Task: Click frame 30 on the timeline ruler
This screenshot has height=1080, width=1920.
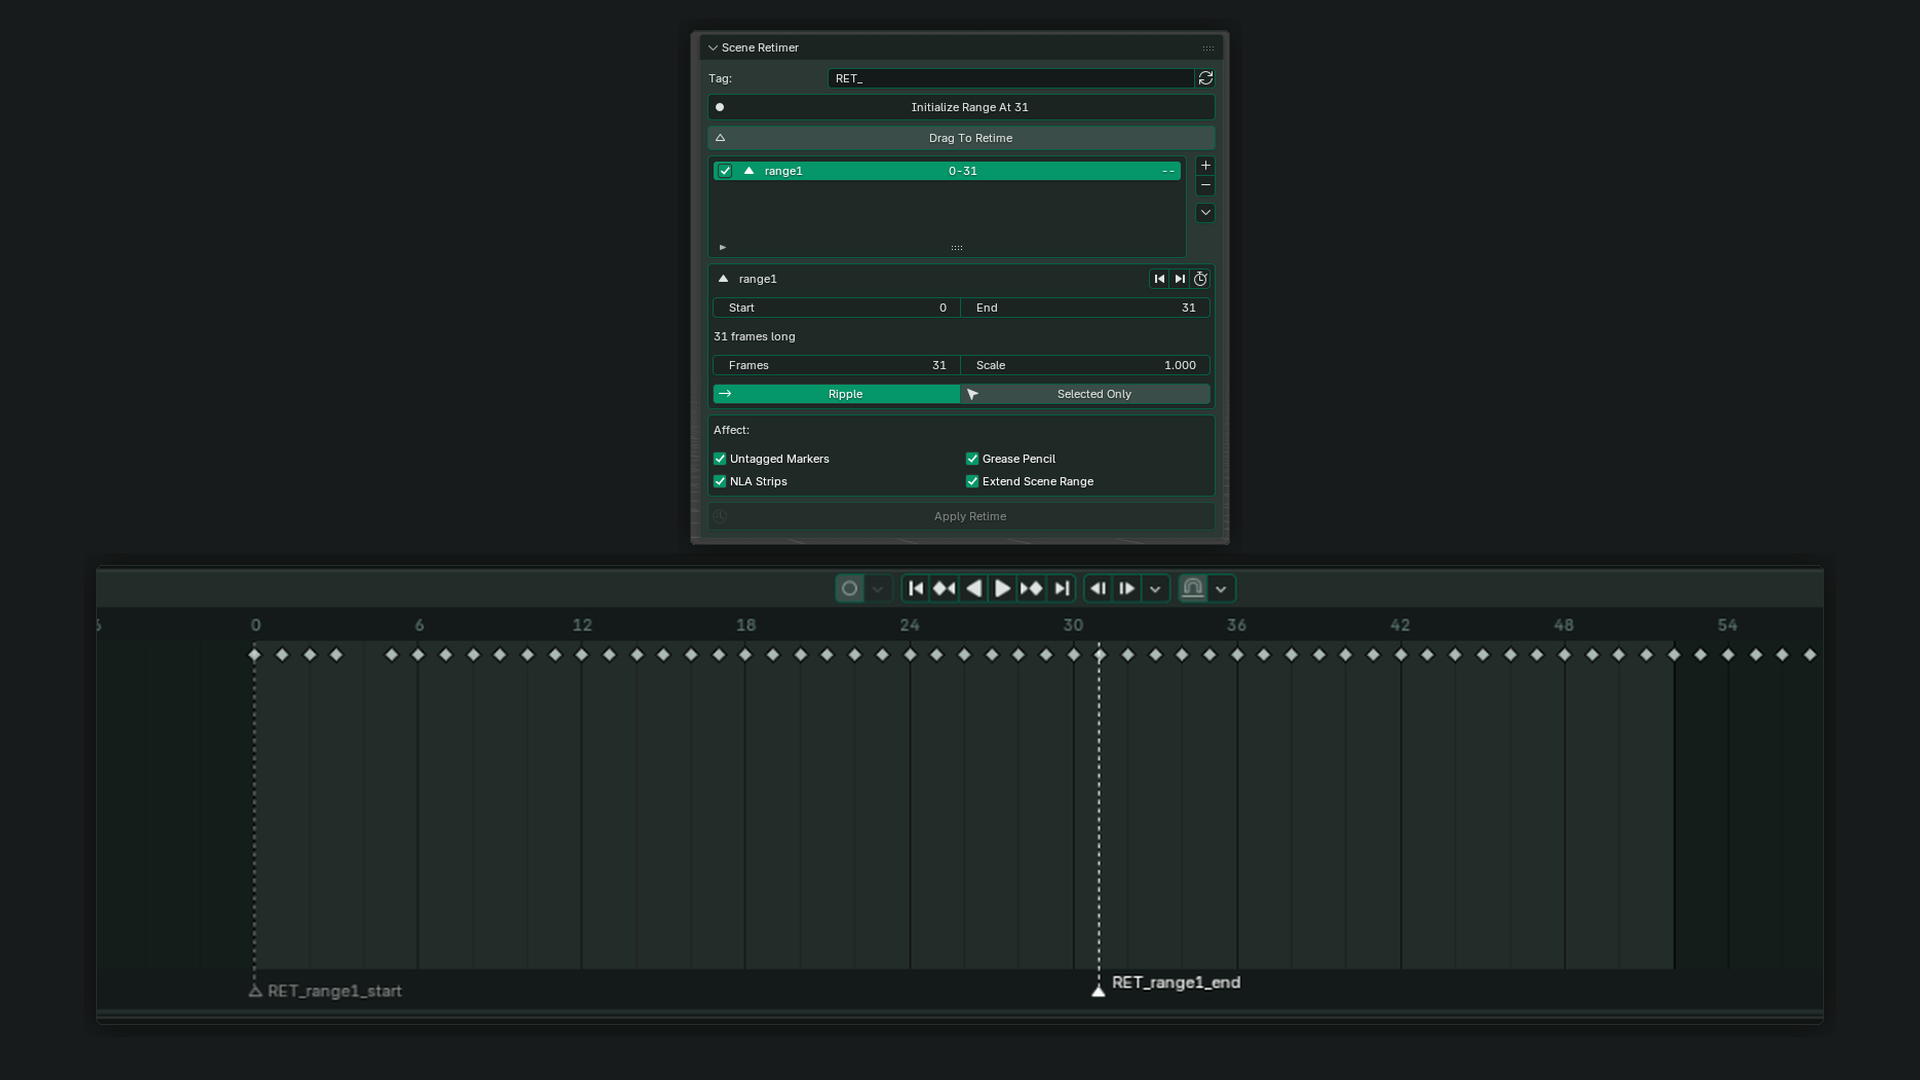Action: (x=1073, y=625)
